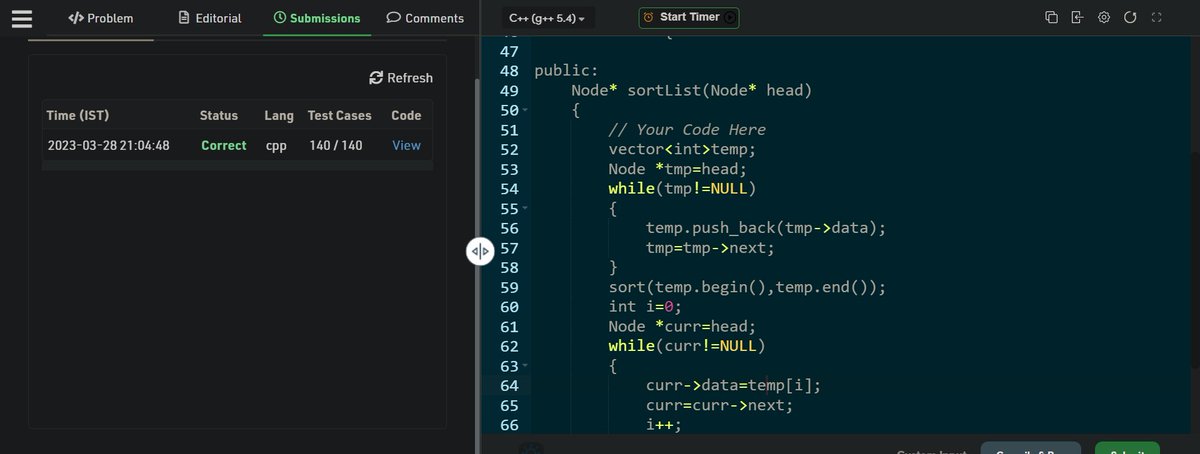Click the panel splitter handle icon
This screenshot has width=1200, height=454.
[480, 251]
